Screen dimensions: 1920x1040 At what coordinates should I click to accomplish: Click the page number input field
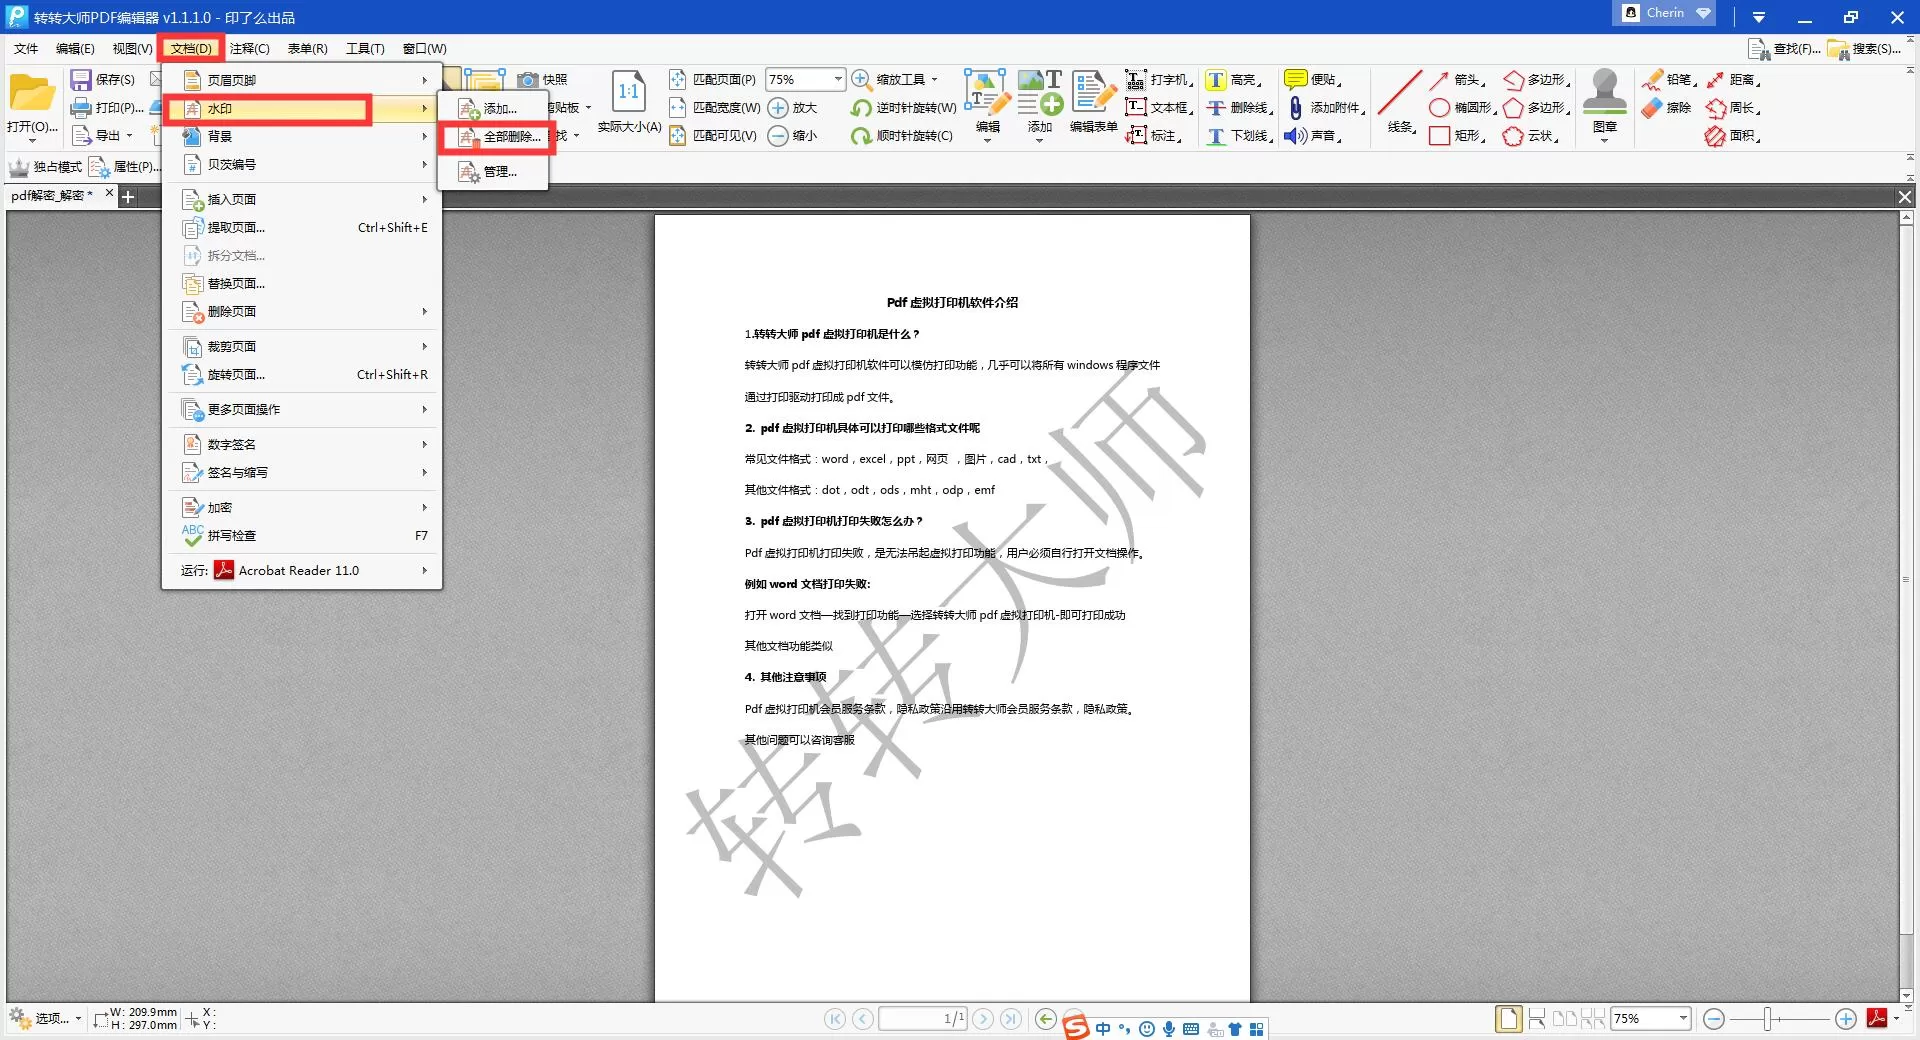coord(923,1019)
